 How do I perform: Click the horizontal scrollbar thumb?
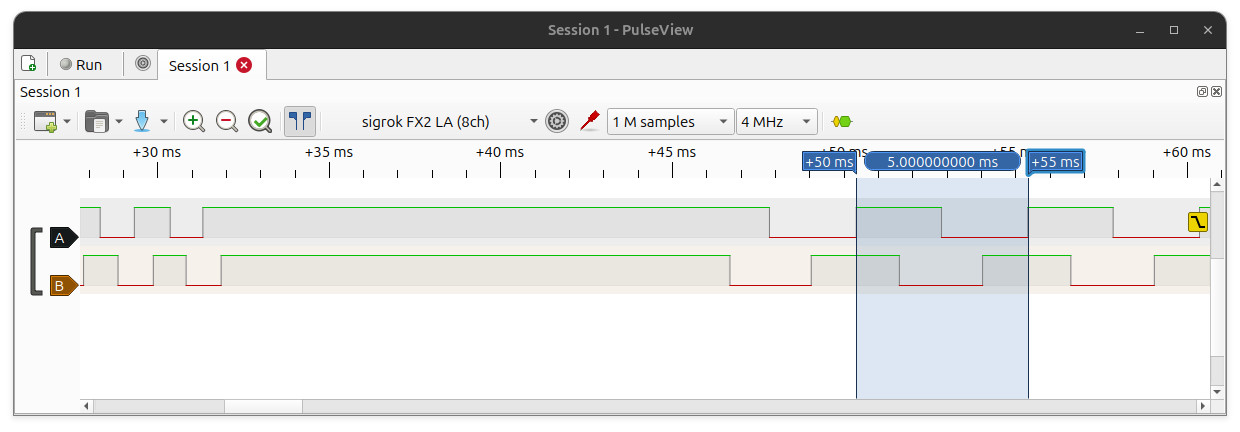(263, 406)
